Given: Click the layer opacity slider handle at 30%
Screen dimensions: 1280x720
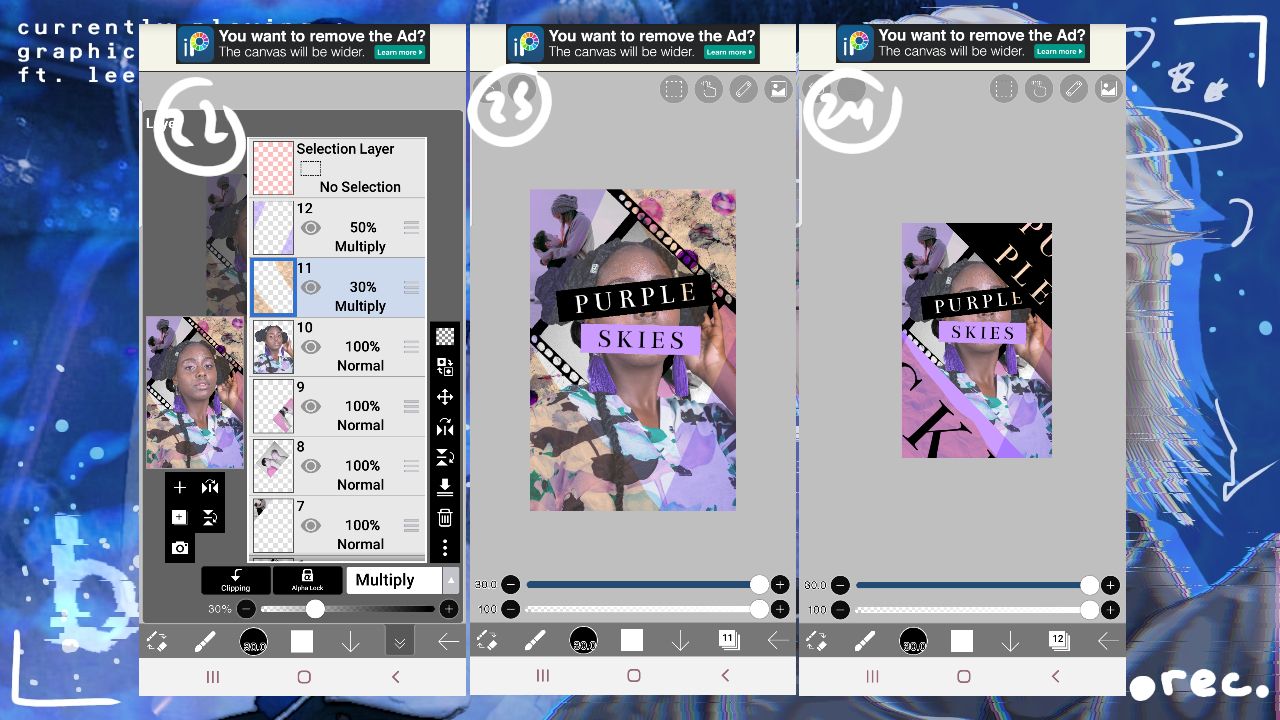Looking at the screenshot, I should point(315,609).
